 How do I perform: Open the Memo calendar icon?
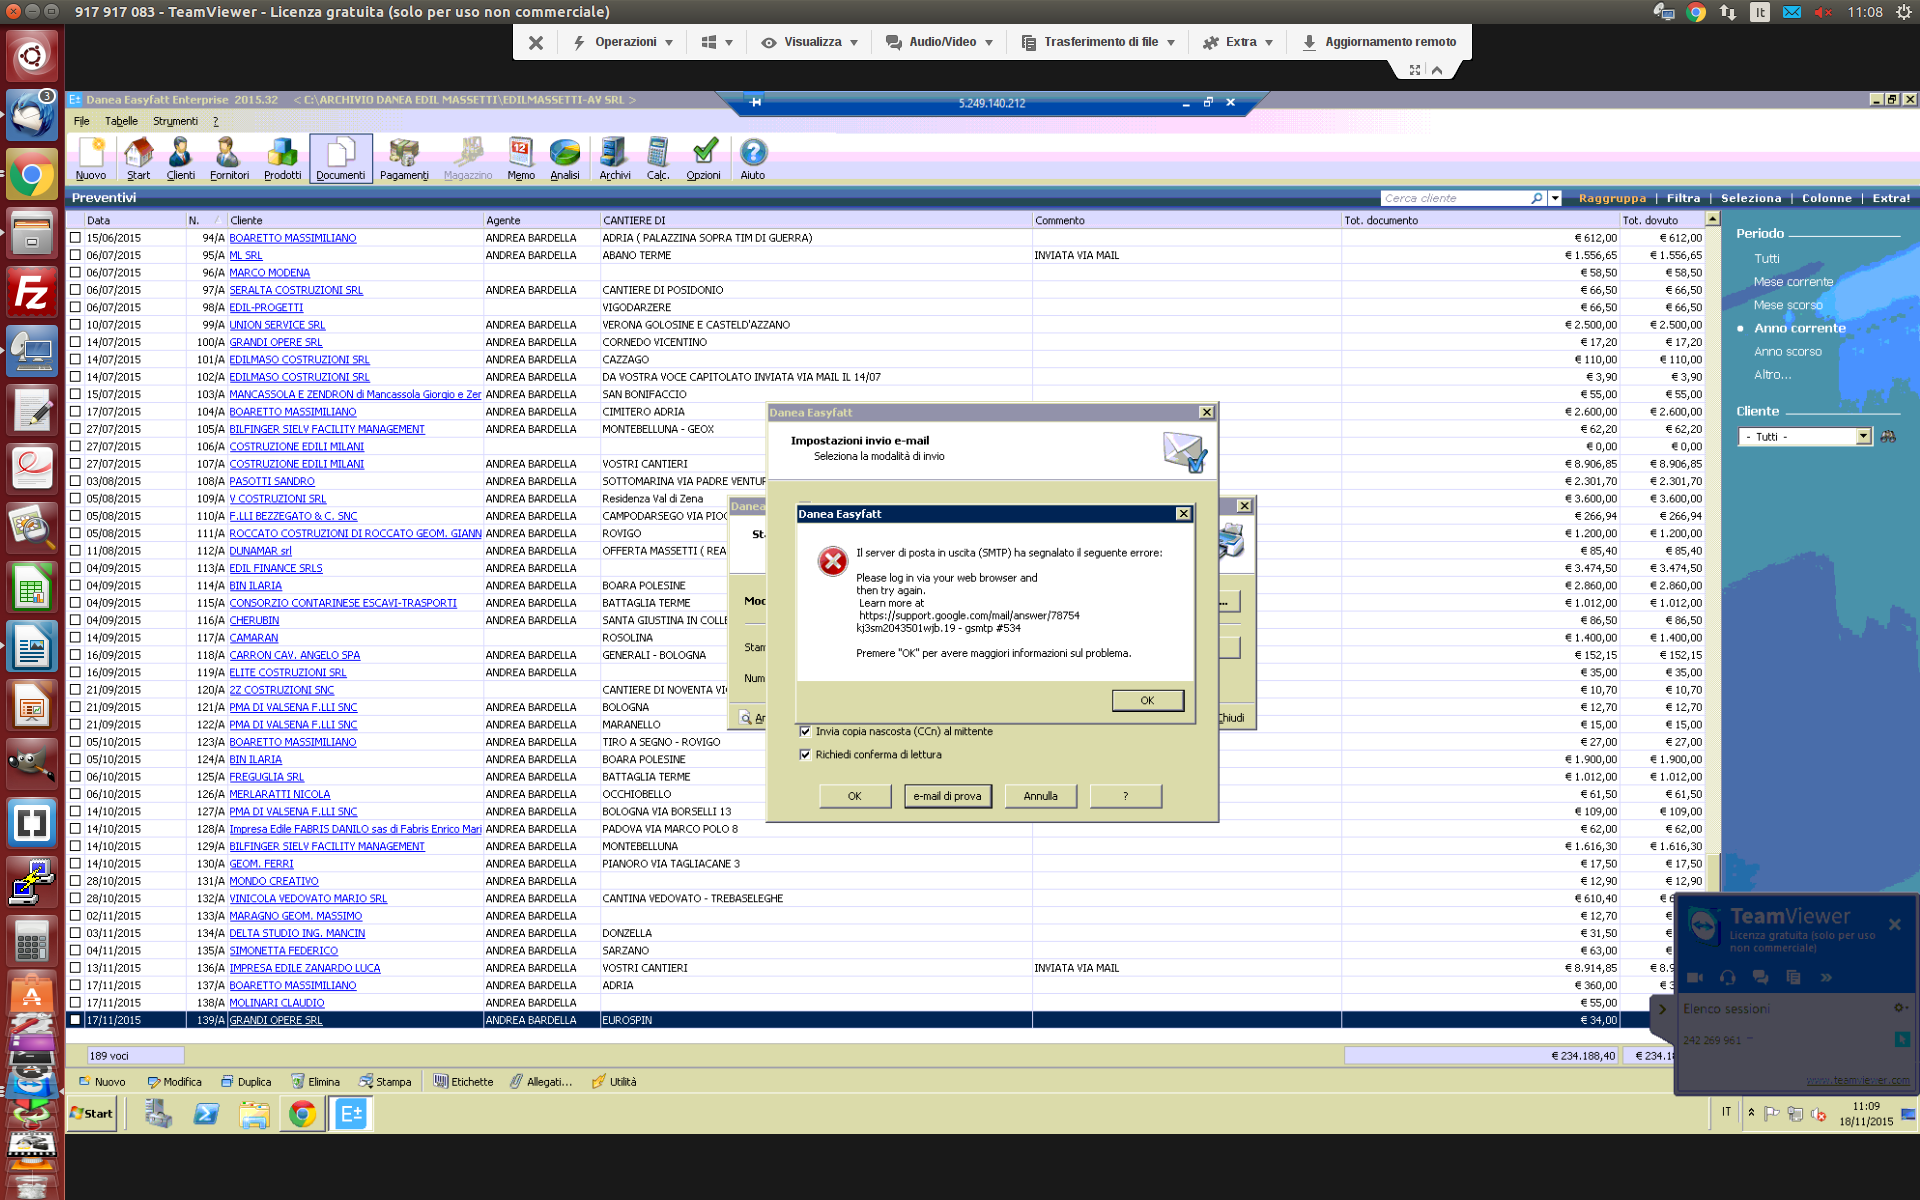[521, 159]
